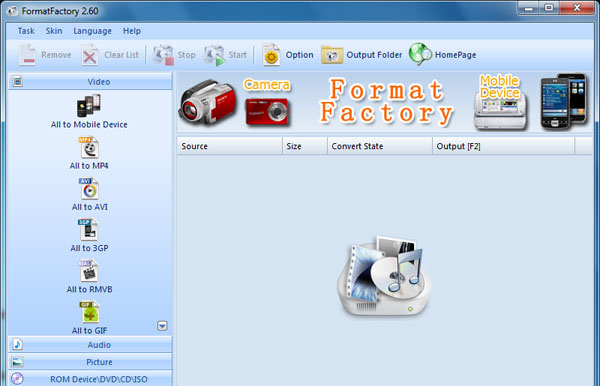Screen dimensions: 600x386
Task: Click the Stop text label
Action: tap(186, 55)
